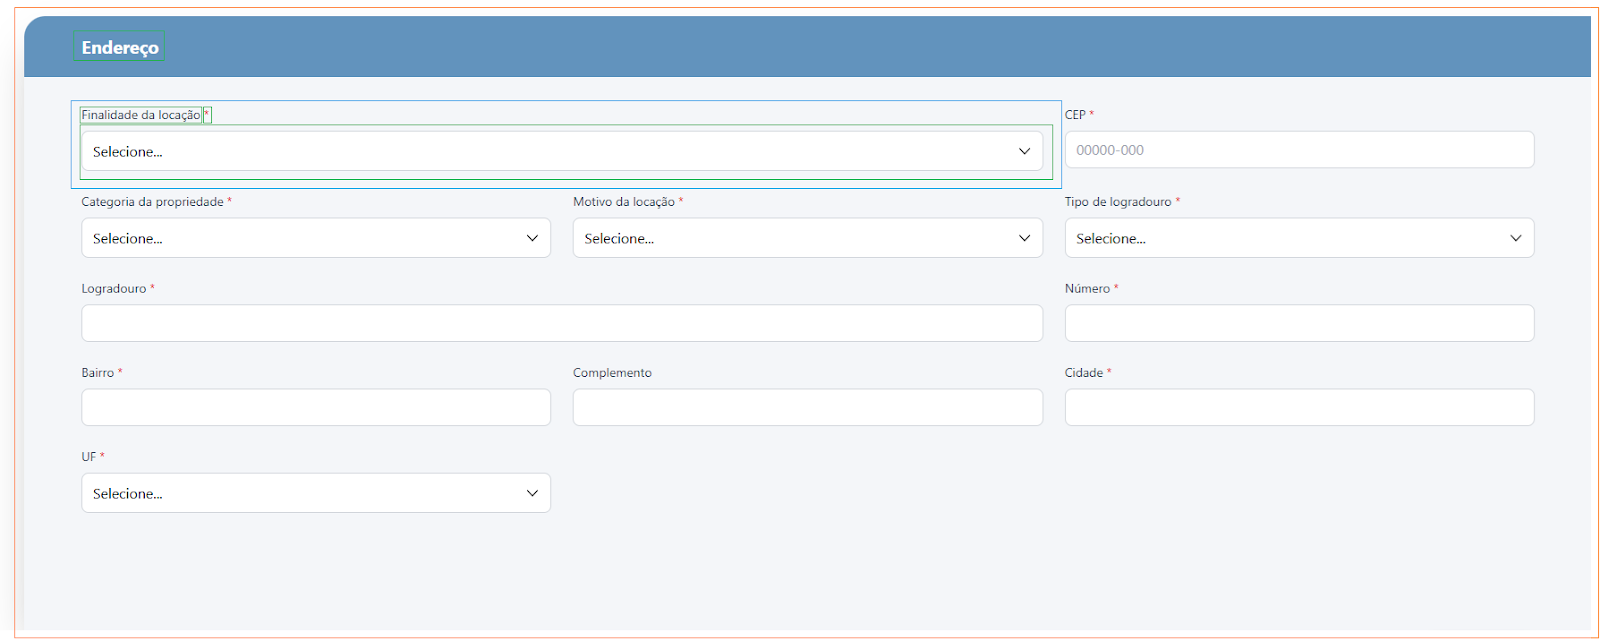Click the chevron arrow in Finalidade da locação
This screenshot has width=1600, height=641.
pos(1024,152)
